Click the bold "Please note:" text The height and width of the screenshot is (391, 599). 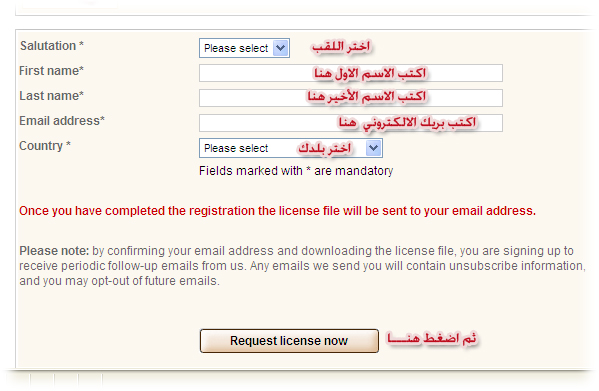[54, 251]
